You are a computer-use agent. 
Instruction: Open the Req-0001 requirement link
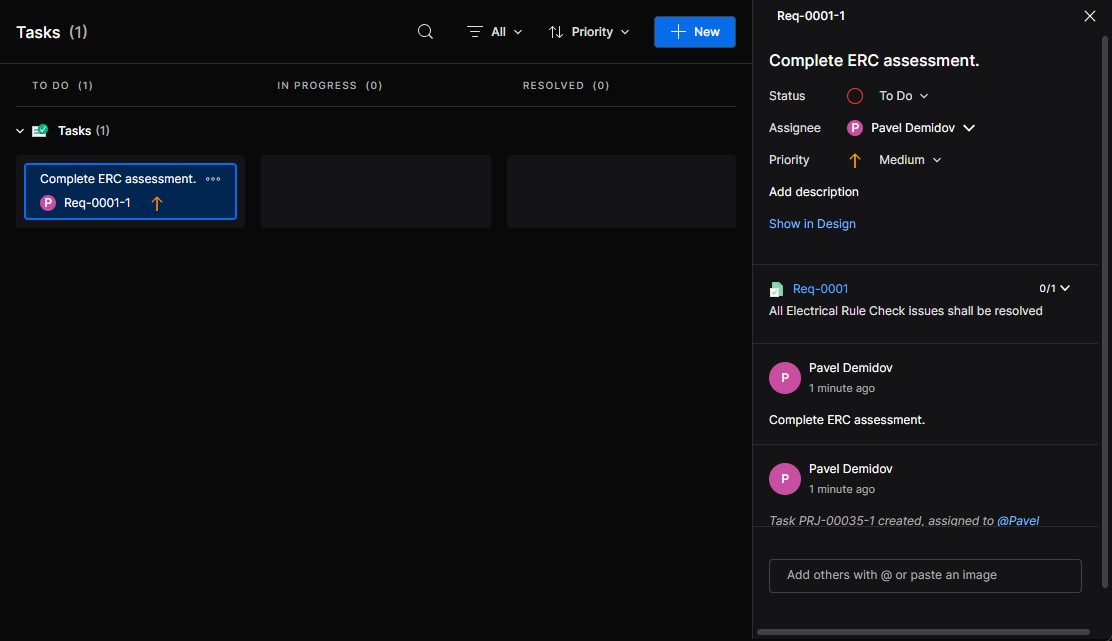(x=820, y=289)
